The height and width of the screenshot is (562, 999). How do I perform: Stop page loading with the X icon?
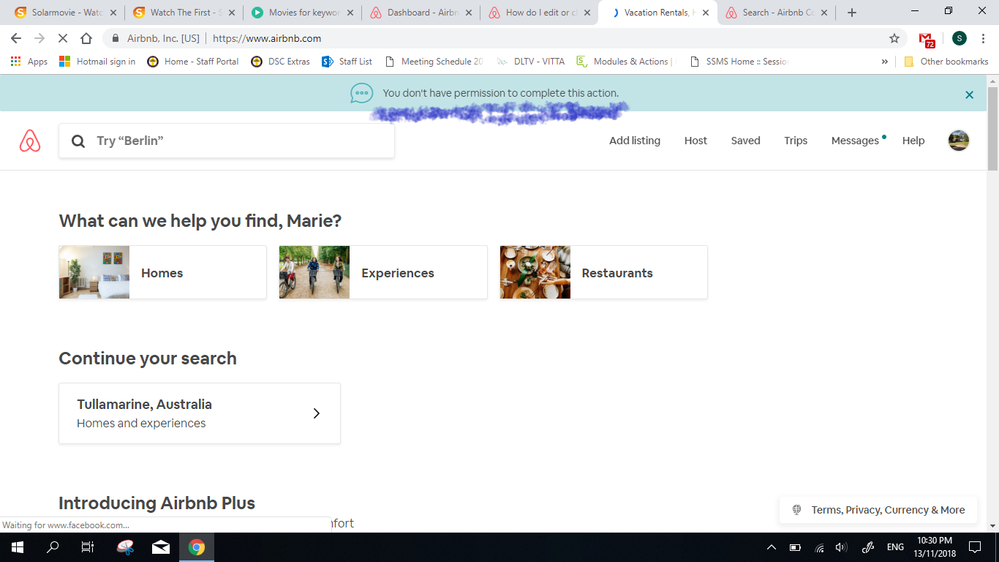pos(62,39)
